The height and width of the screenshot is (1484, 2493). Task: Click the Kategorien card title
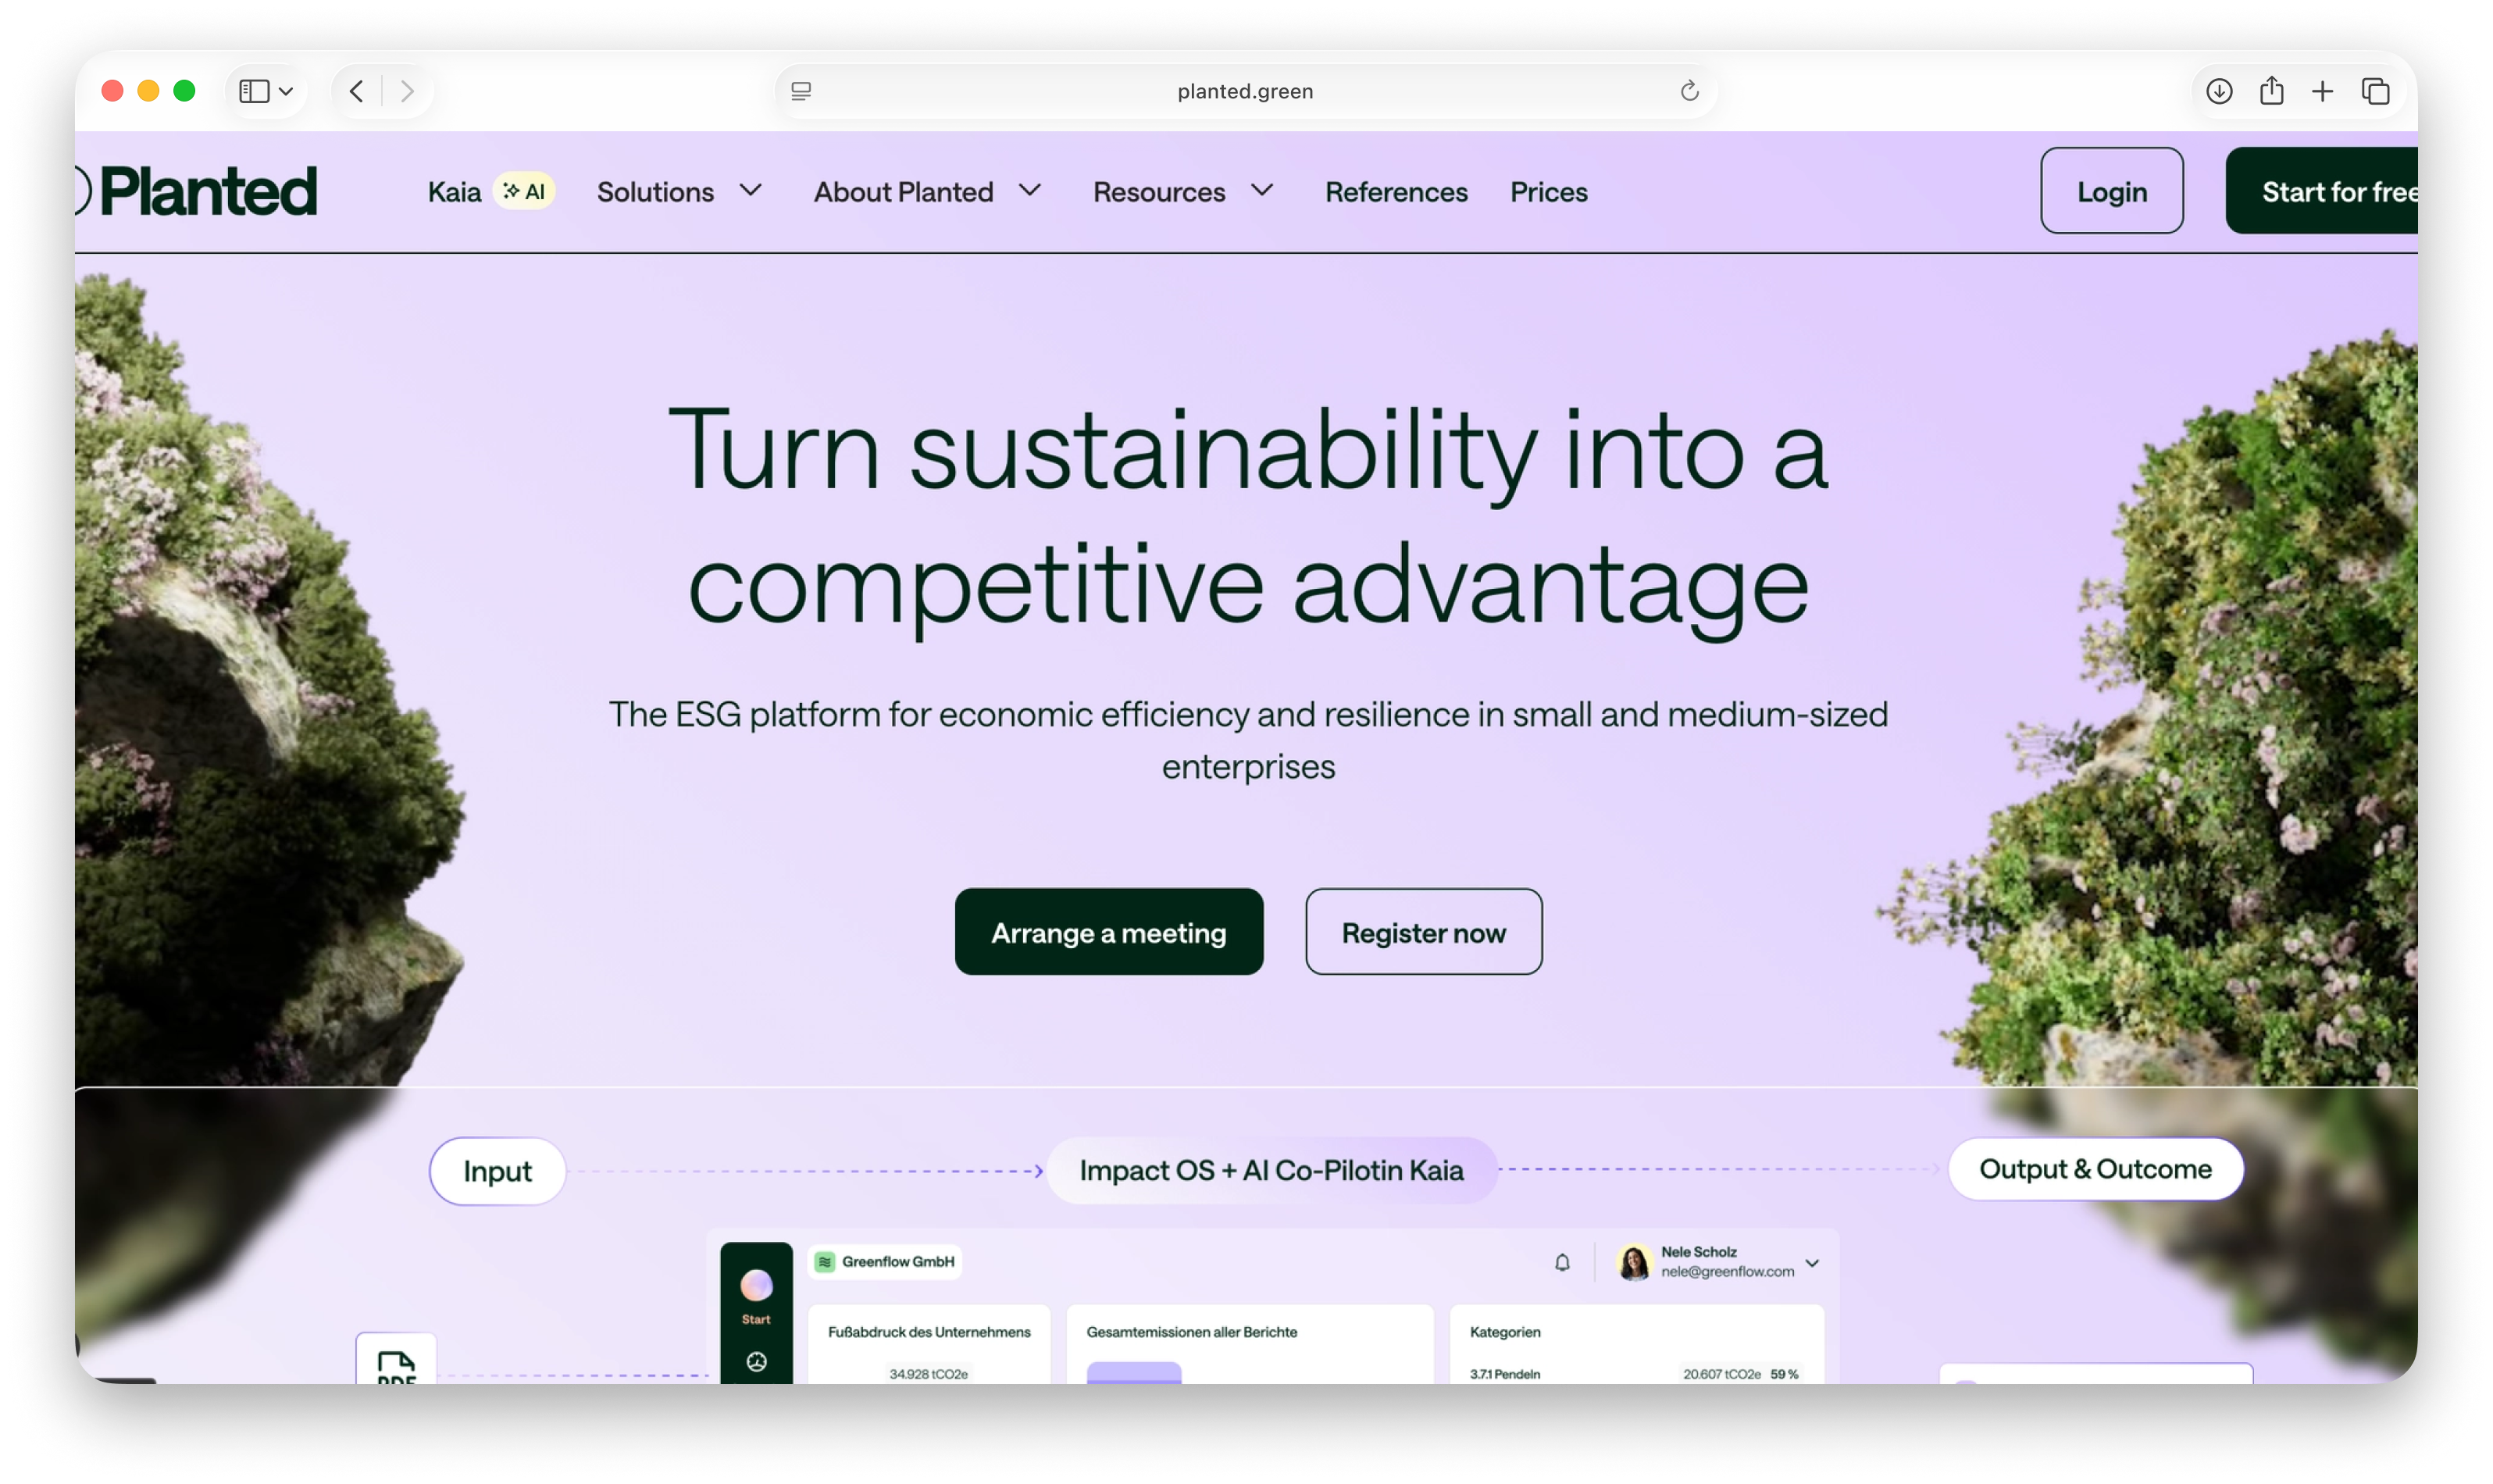[x=1505, y=1331]
